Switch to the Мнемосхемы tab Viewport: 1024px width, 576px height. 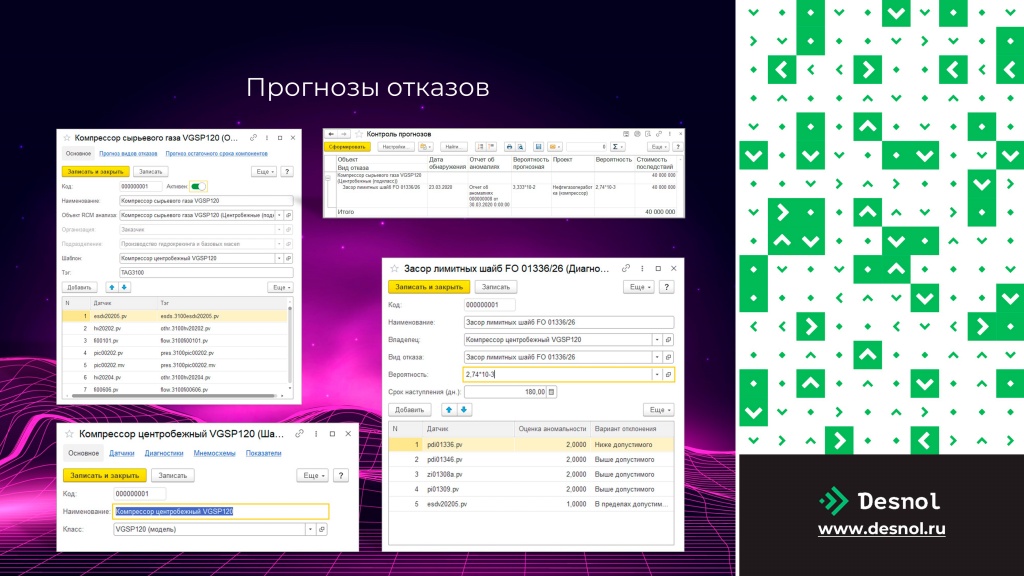[x=214, y=453]
